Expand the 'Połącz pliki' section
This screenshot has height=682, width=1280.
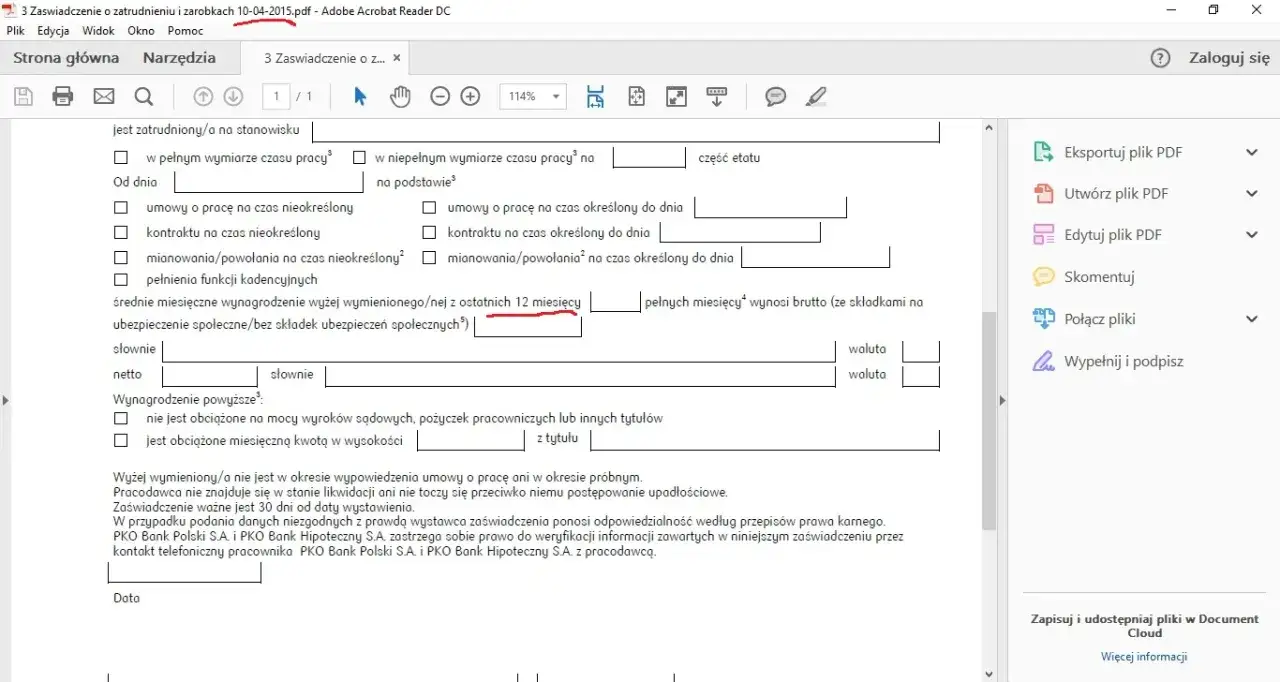[1251, 318]
